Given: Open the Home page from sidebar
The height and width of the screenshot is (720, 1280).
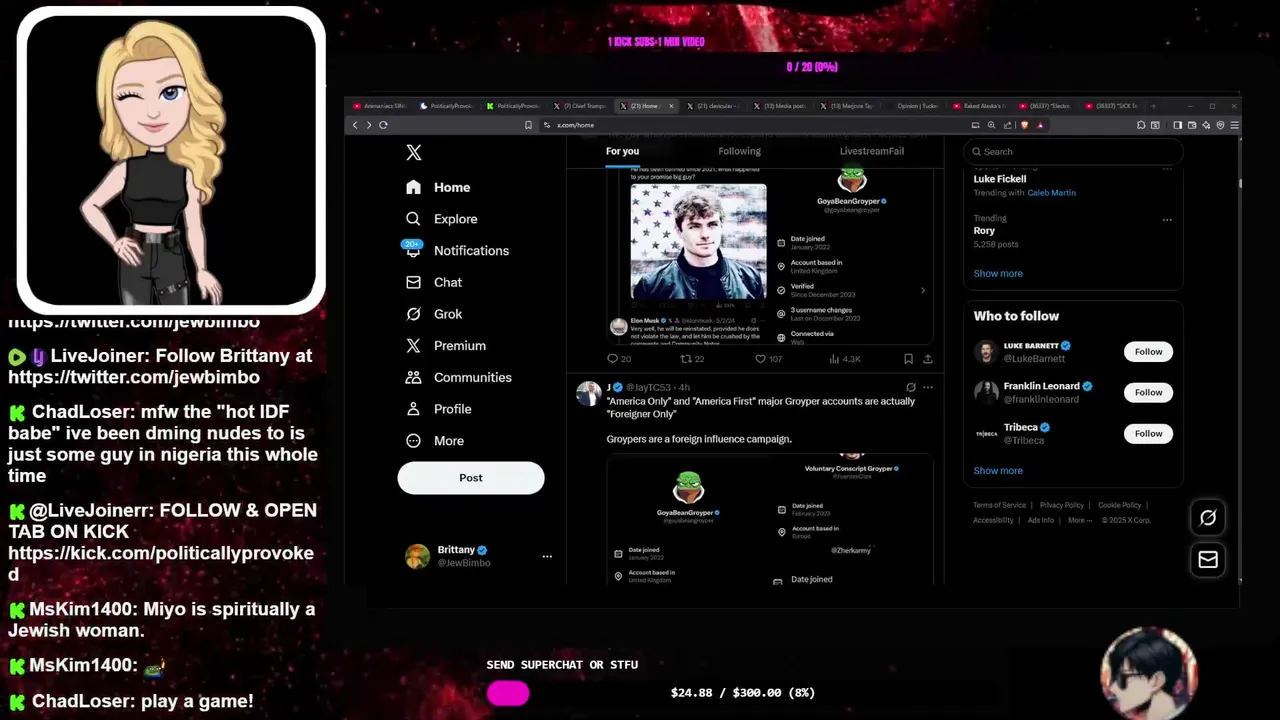Looking at the screenshot, I should [438, 187].
